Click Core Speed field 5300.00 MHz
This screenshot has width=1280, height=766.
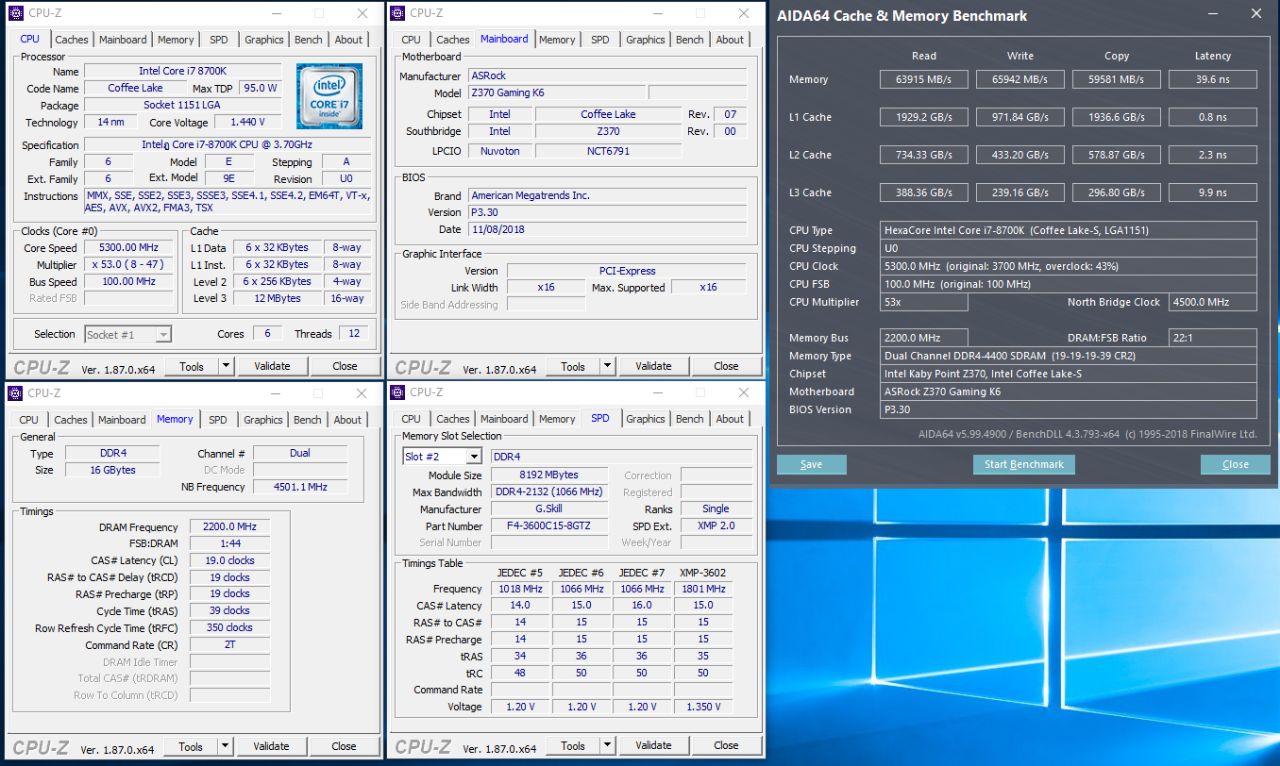[128, 247]
